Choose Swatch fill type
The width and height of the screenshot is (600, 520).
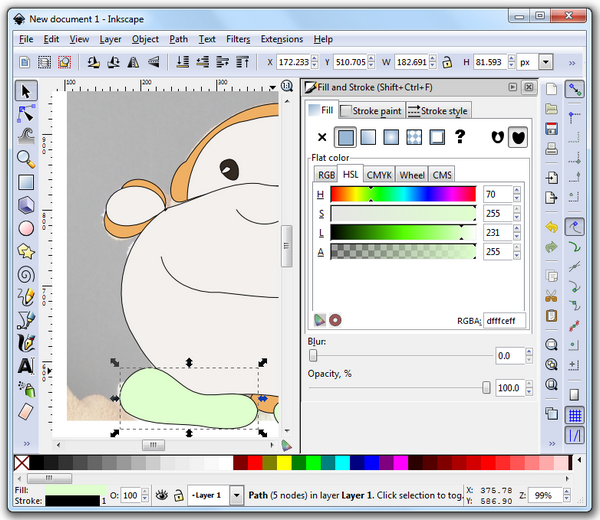[x=437, y=137]
